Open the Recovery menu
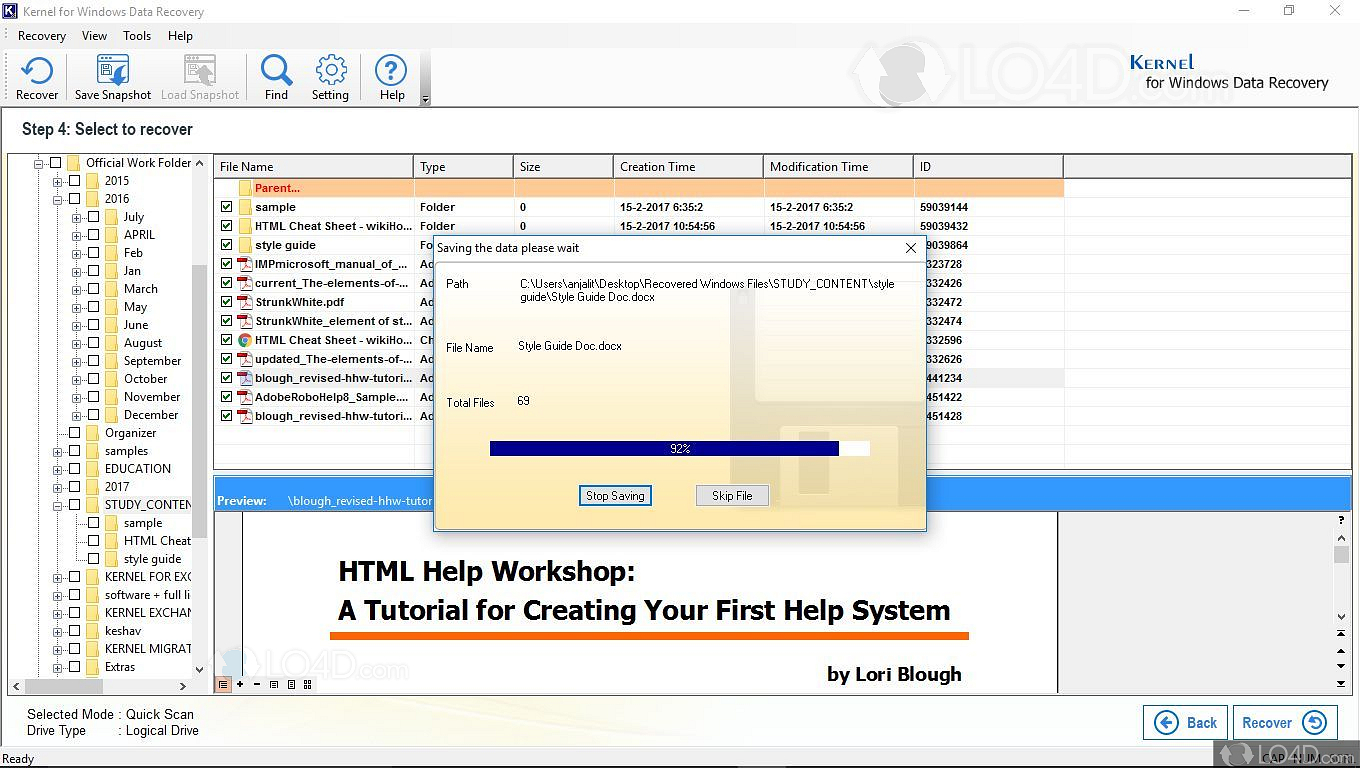Image resolution: width=1360 pixels, height=768 pixels. (42, 36)
